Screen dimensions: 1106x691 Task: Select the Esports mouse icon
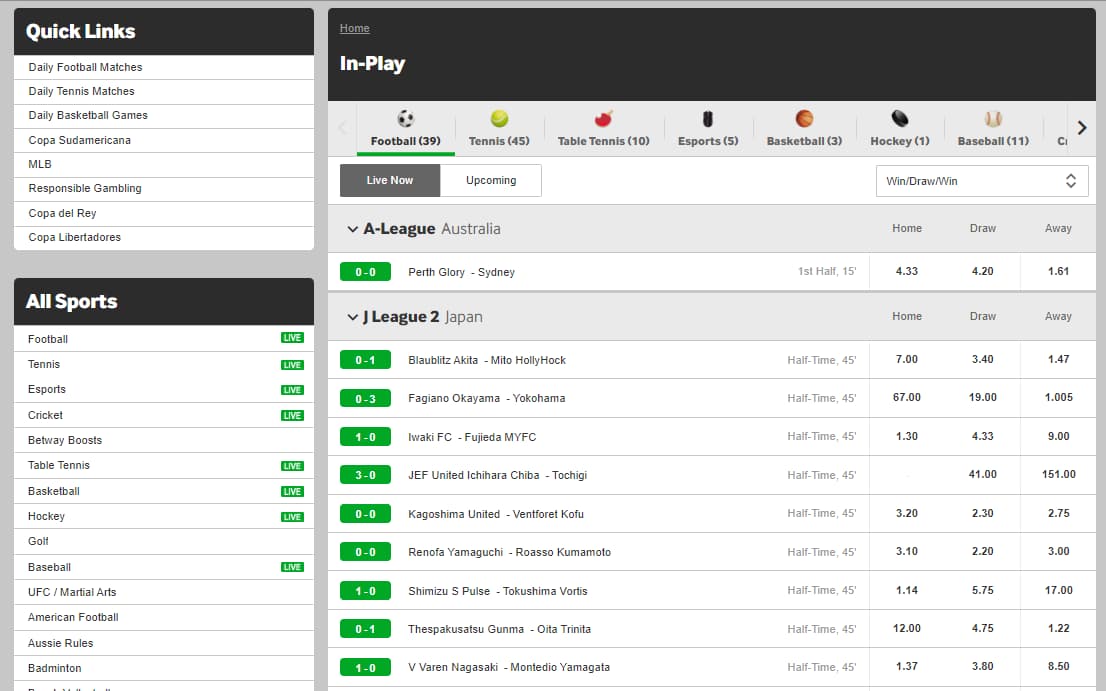click(x=708, y=118)
